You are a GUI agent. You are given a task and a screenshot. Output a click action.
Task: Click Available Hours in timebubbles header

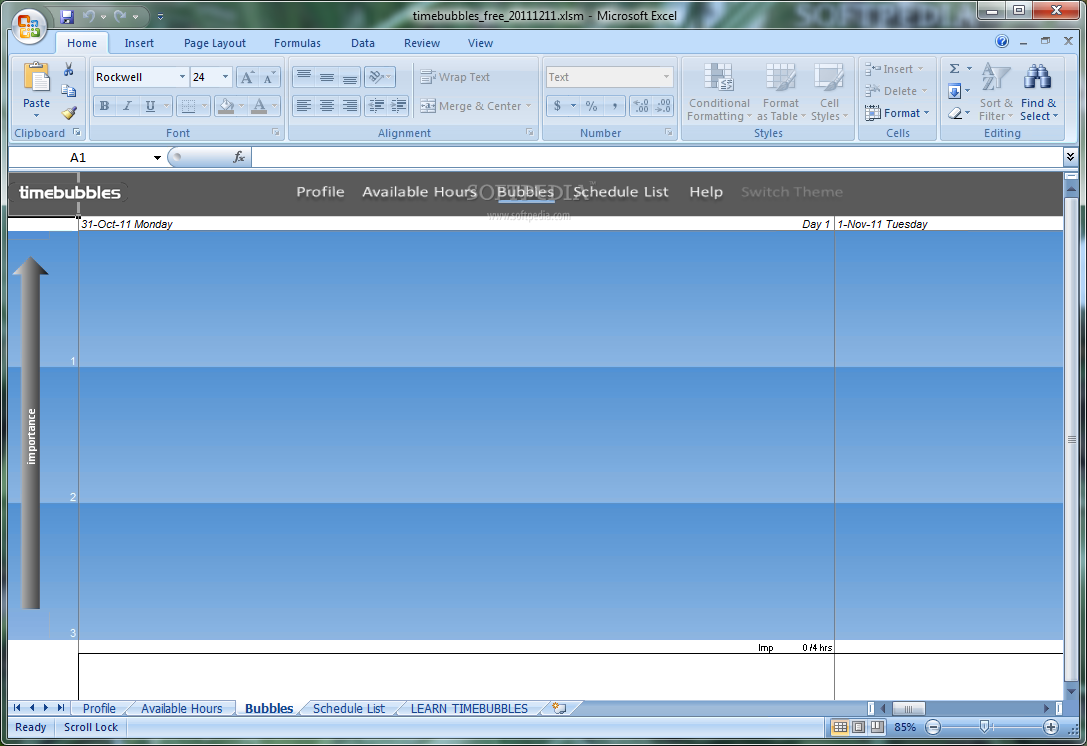pyautogui.click(x=419, y=192)
